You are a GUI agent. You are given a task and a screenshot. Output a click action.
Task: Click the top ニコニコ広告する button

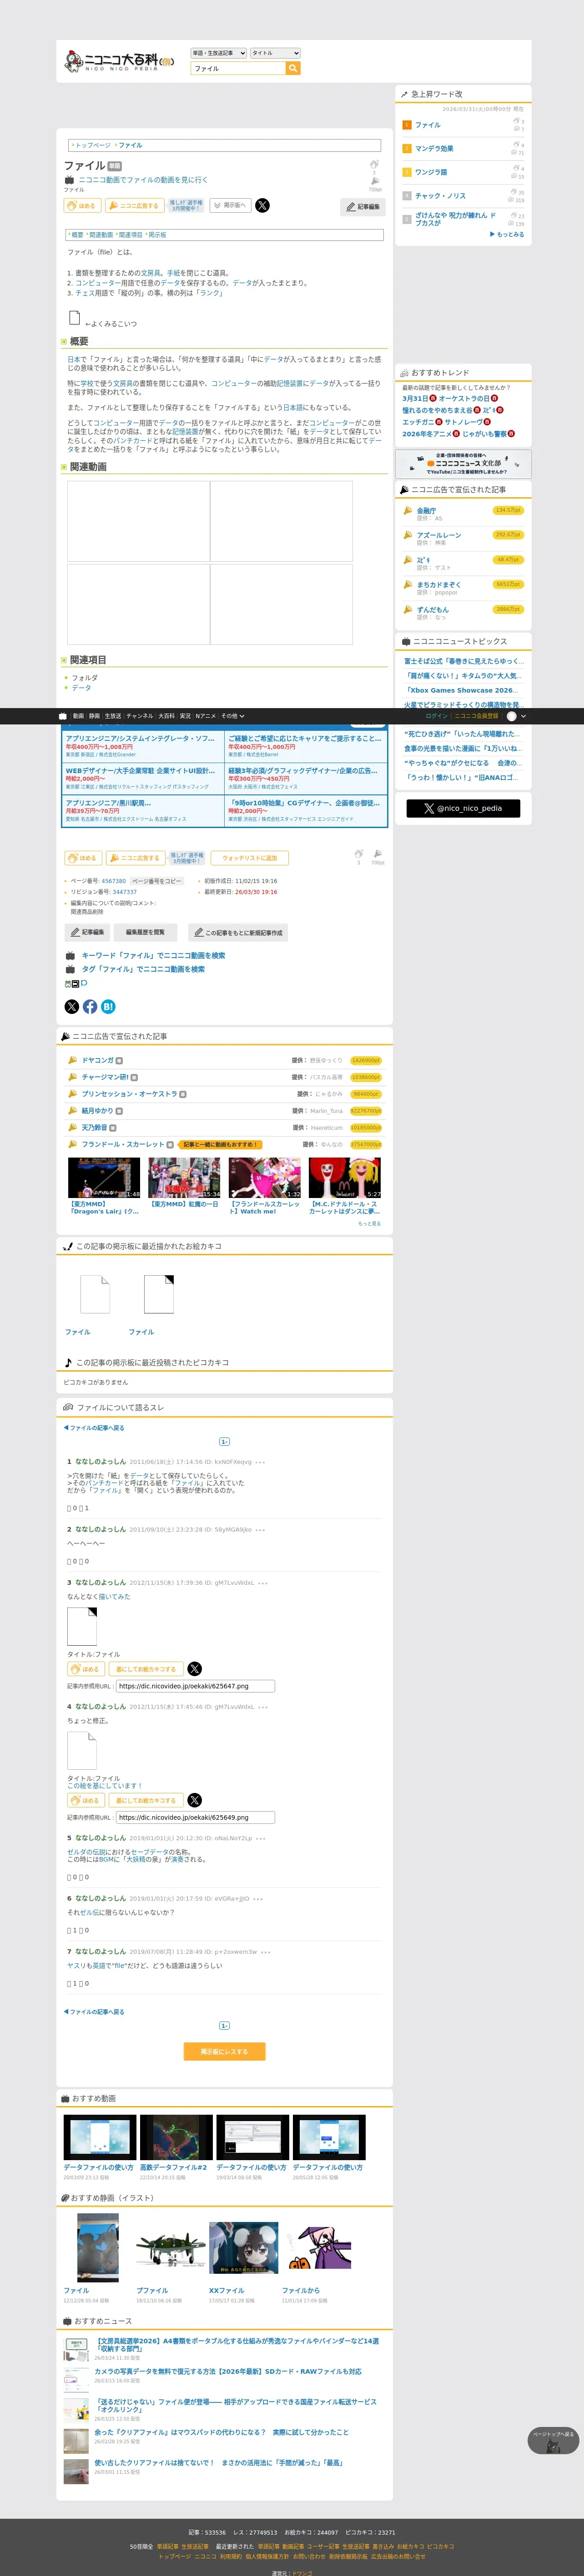point(134,205)
